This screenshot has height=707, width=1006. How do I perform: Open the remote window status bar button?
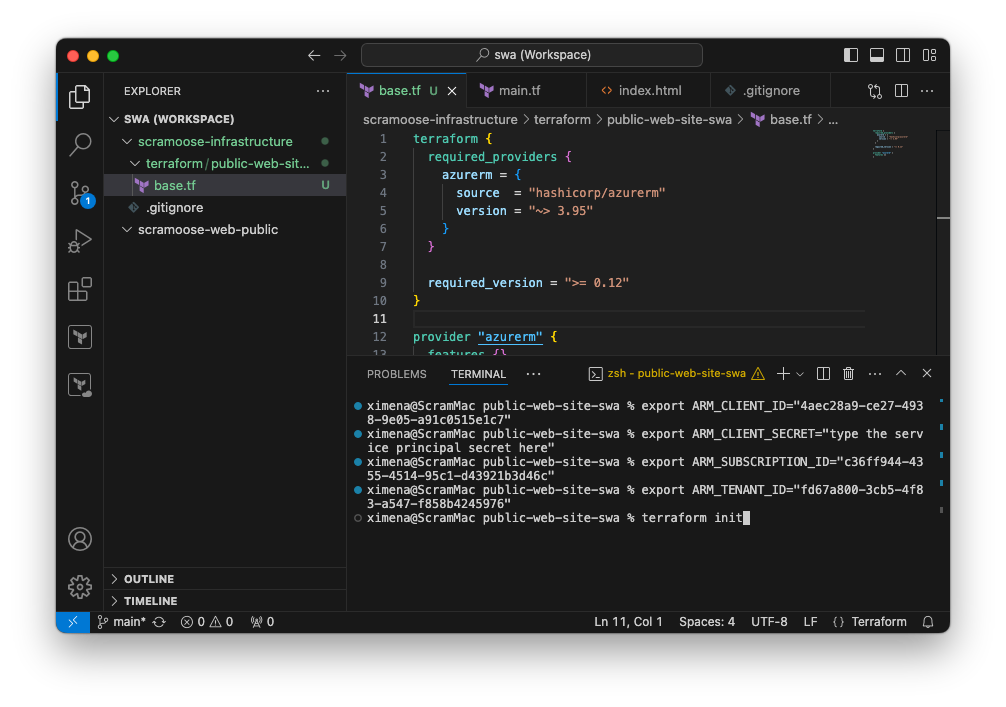(x=72, y=622)
